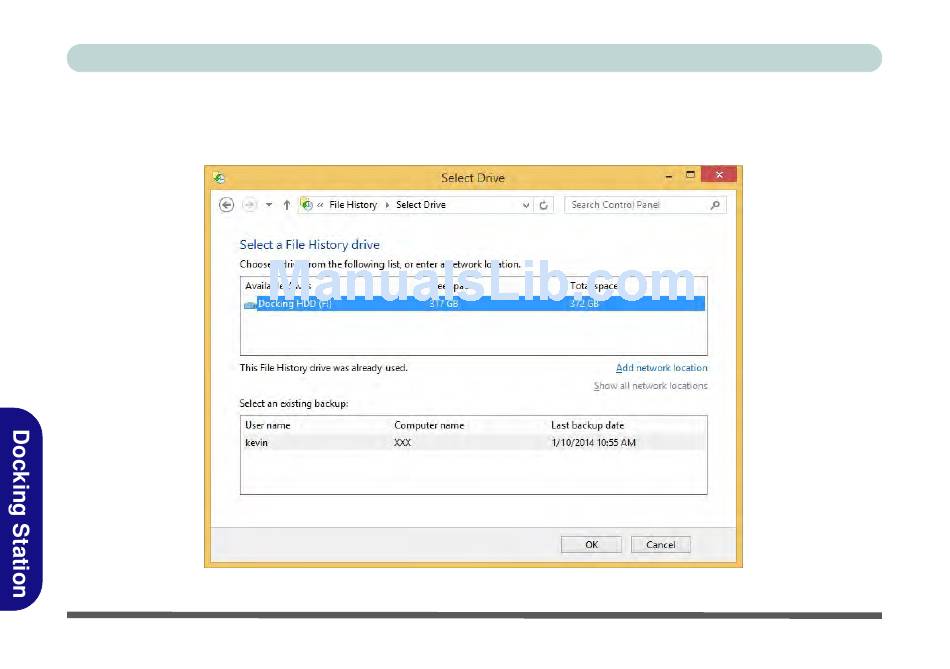The image size is (950, 669).
Task: Open the recent locations dropdown arrow
Action: pyautogui.click(x=268, y=205)
